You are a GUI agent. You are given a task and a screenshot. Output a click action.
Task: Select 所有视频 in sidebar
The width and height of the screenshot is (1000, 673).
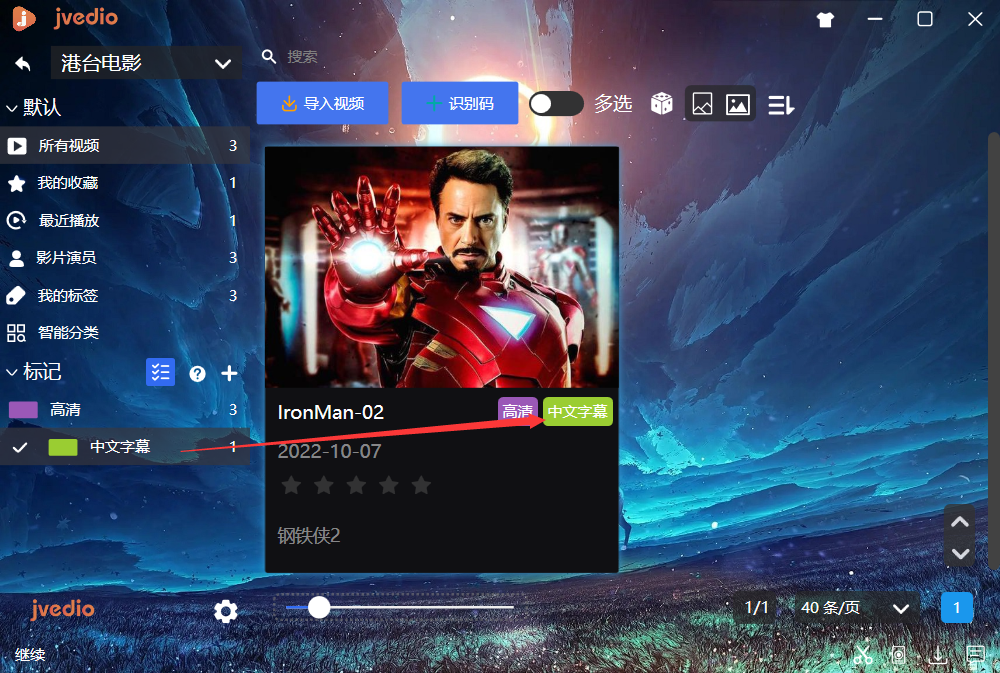coord(124,145)
